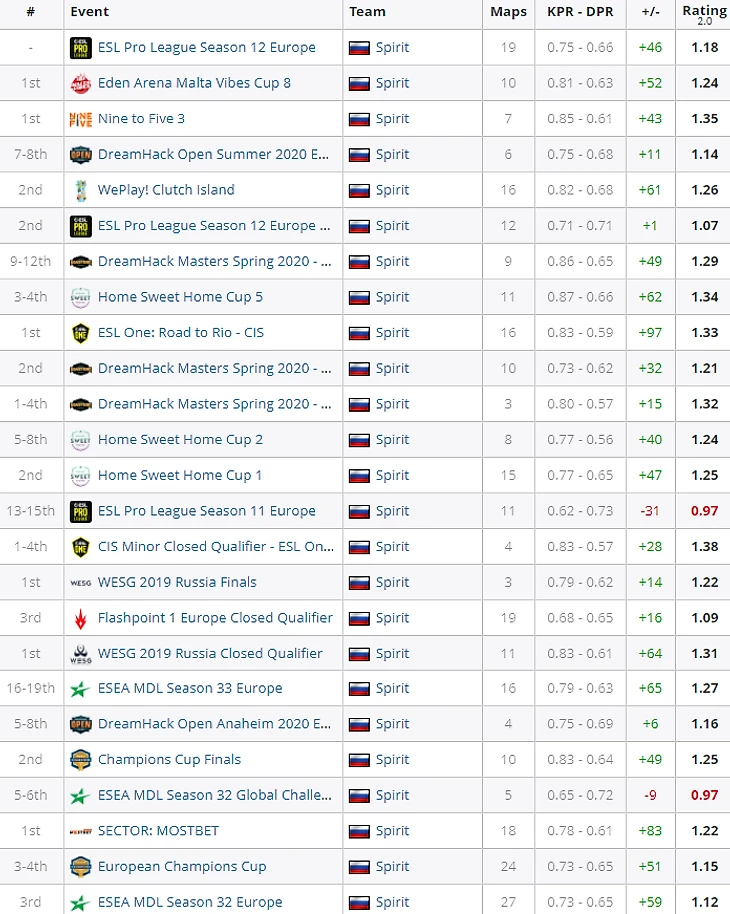Click the ESEA MDL Season 32 Europe logo

pyautogui.click(x=80, y=902)
